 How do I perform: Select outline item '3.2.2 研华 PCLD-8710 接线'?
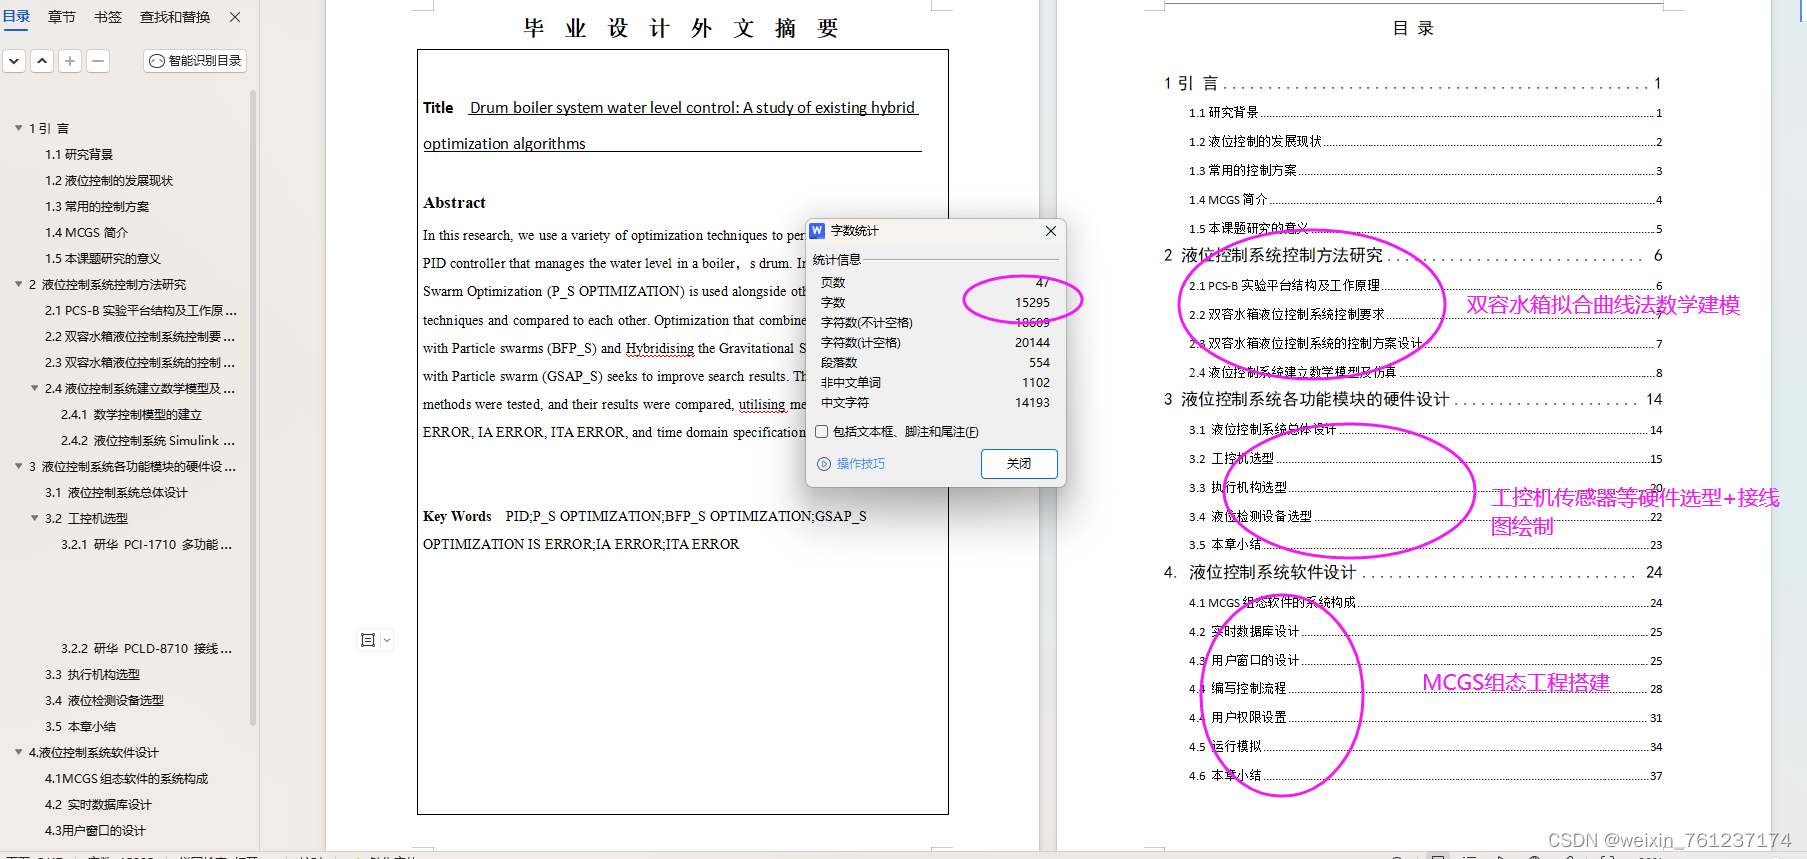tap(147, 648)
